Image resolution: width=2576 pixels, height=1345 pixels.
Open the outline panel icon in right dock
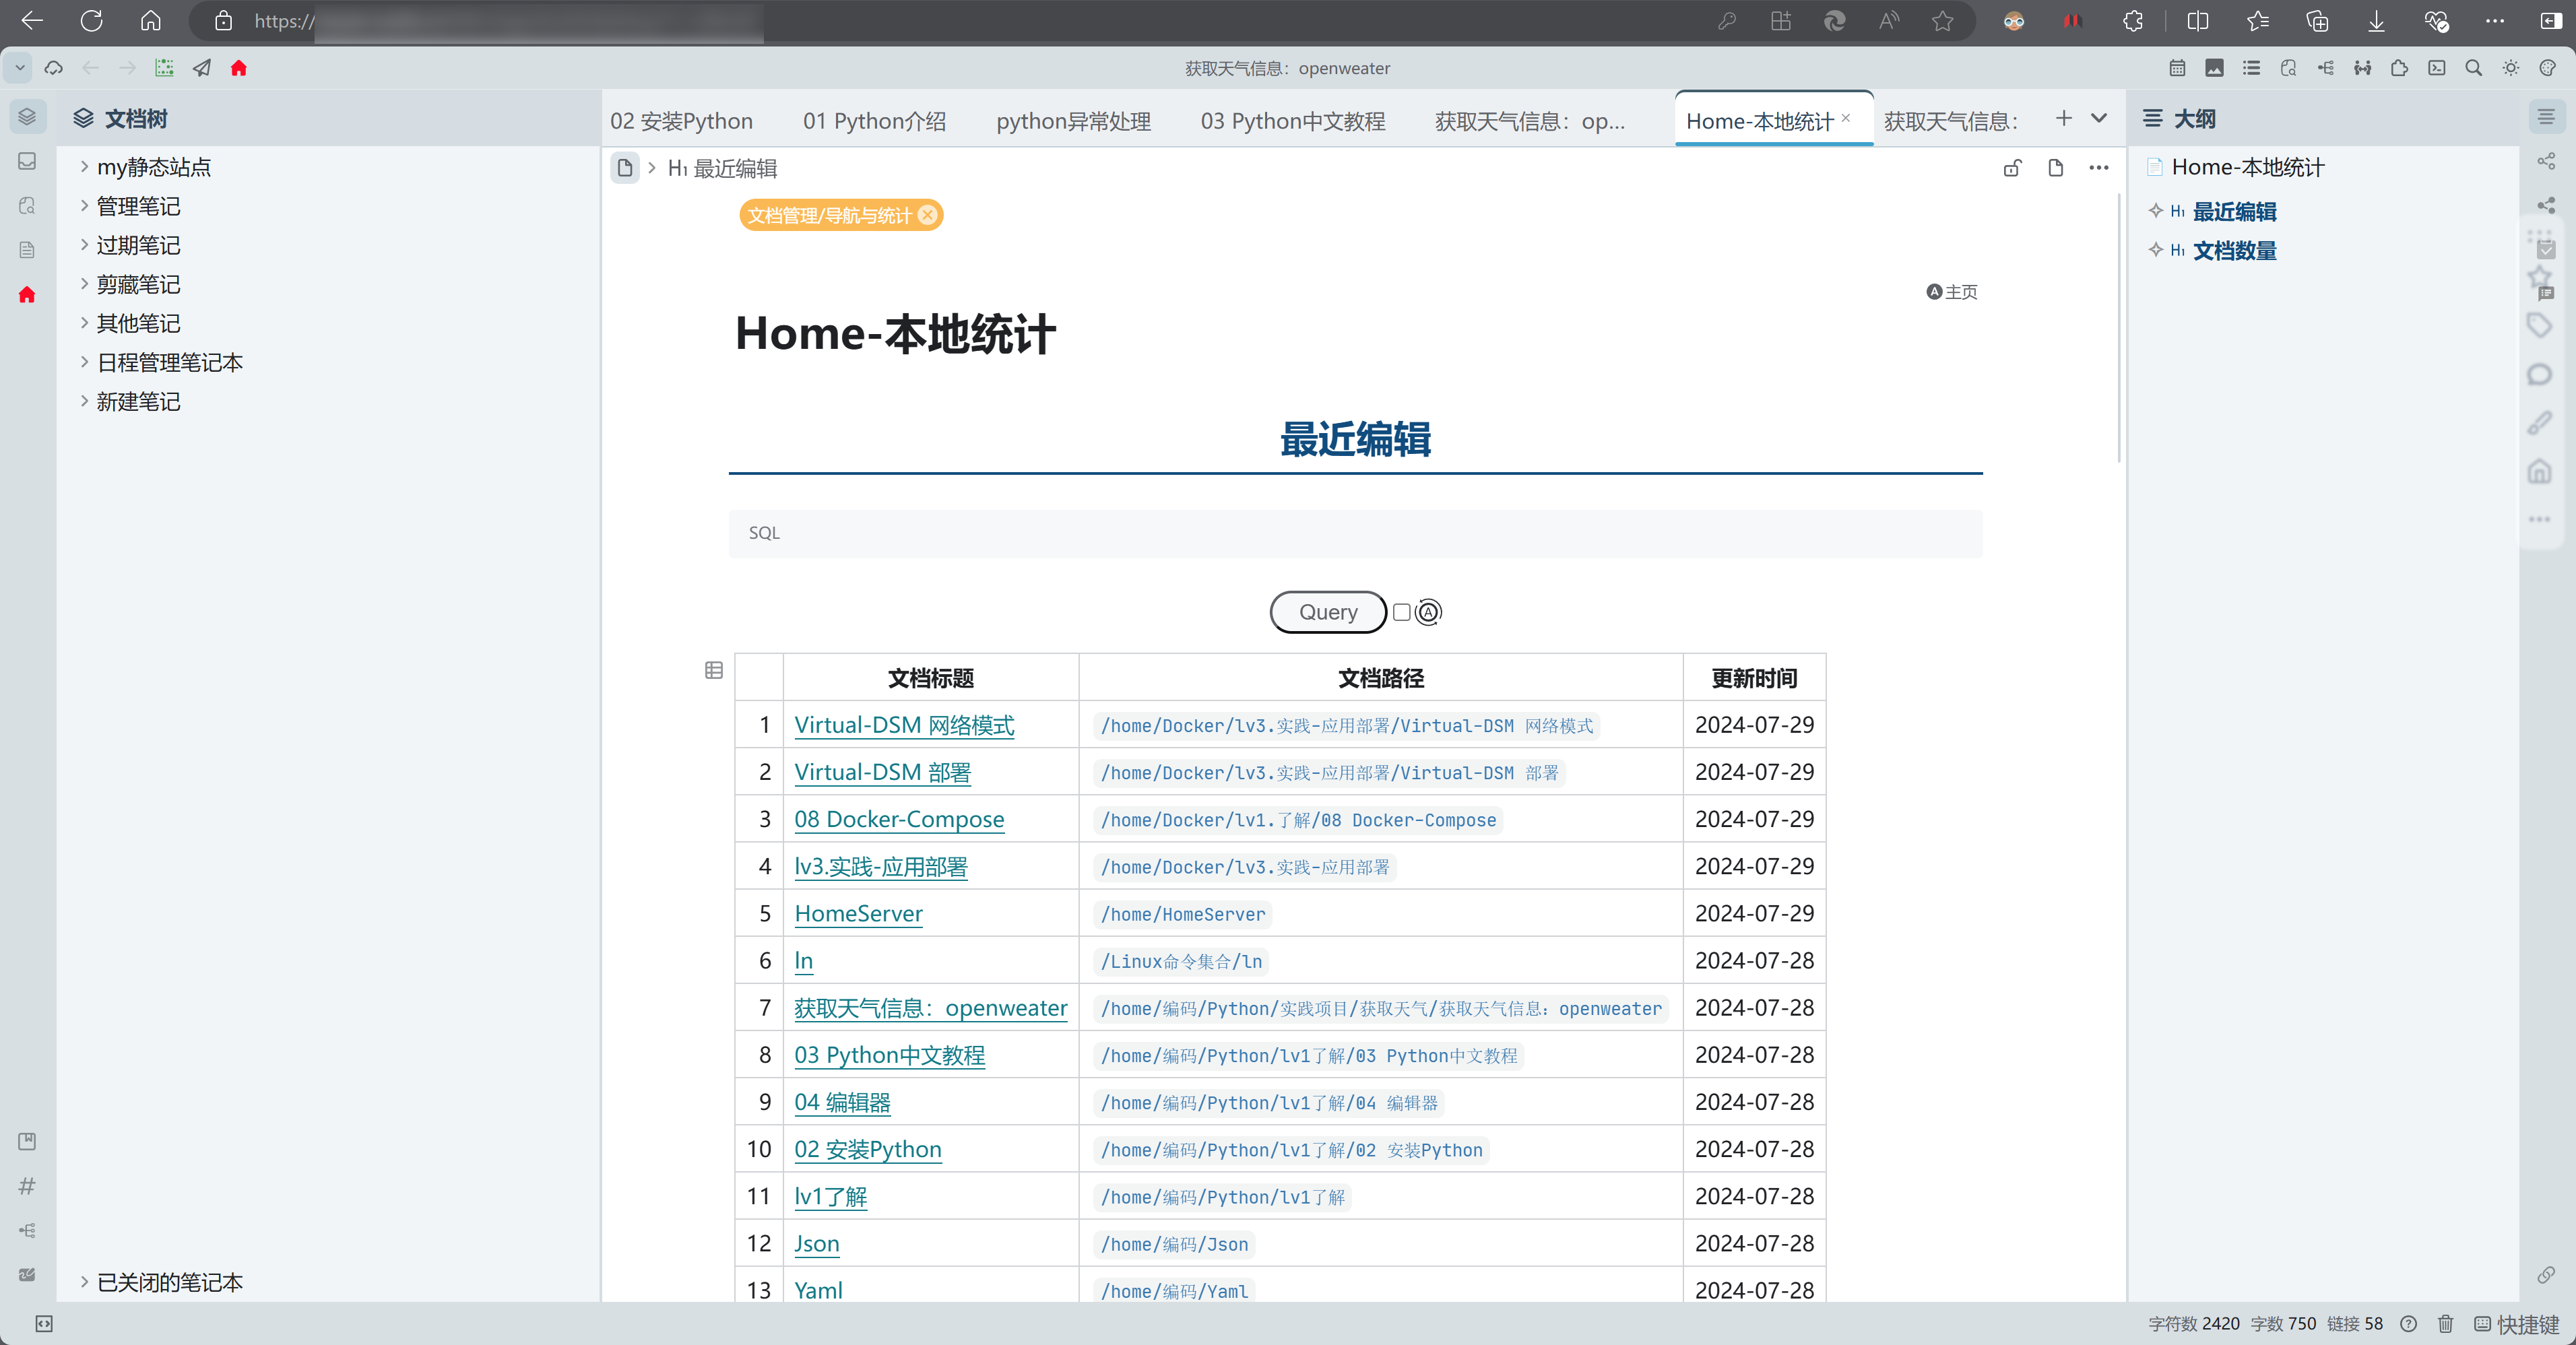pos(2546,117)
